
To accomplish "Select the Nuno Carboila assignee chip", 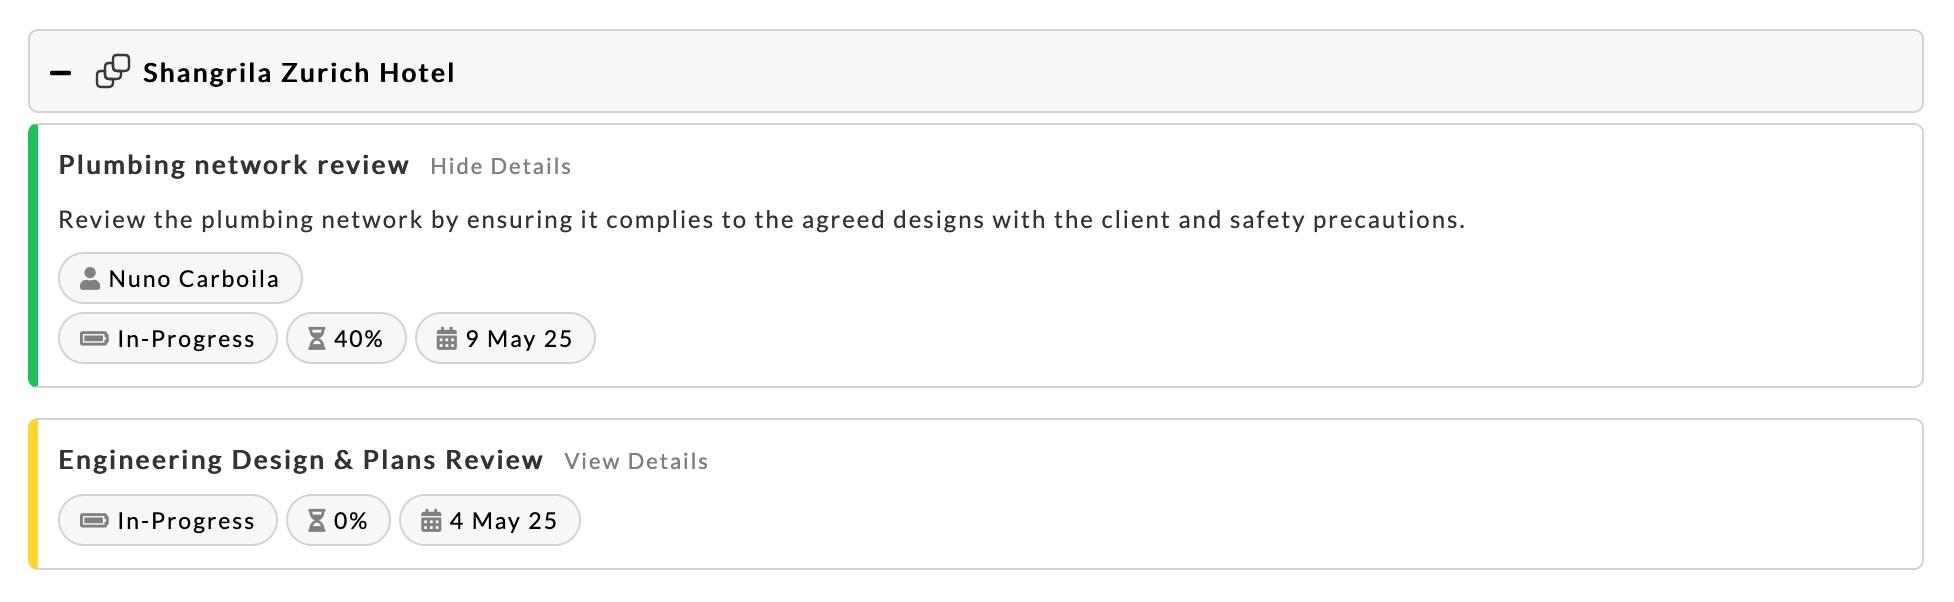I will [181, 279].
